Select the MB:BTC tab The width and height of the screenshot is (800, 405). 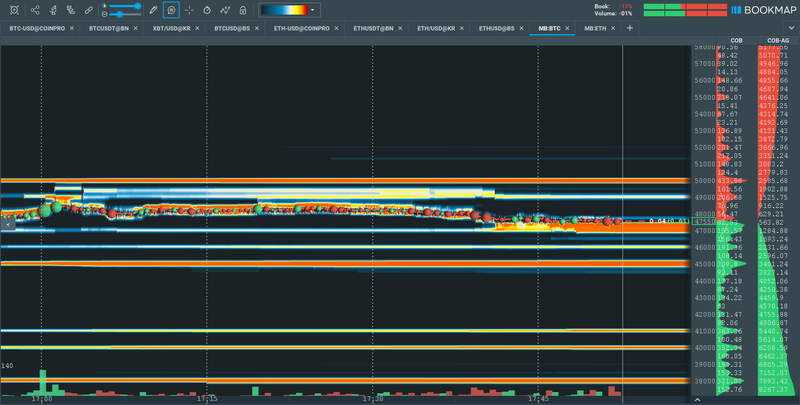549,29
